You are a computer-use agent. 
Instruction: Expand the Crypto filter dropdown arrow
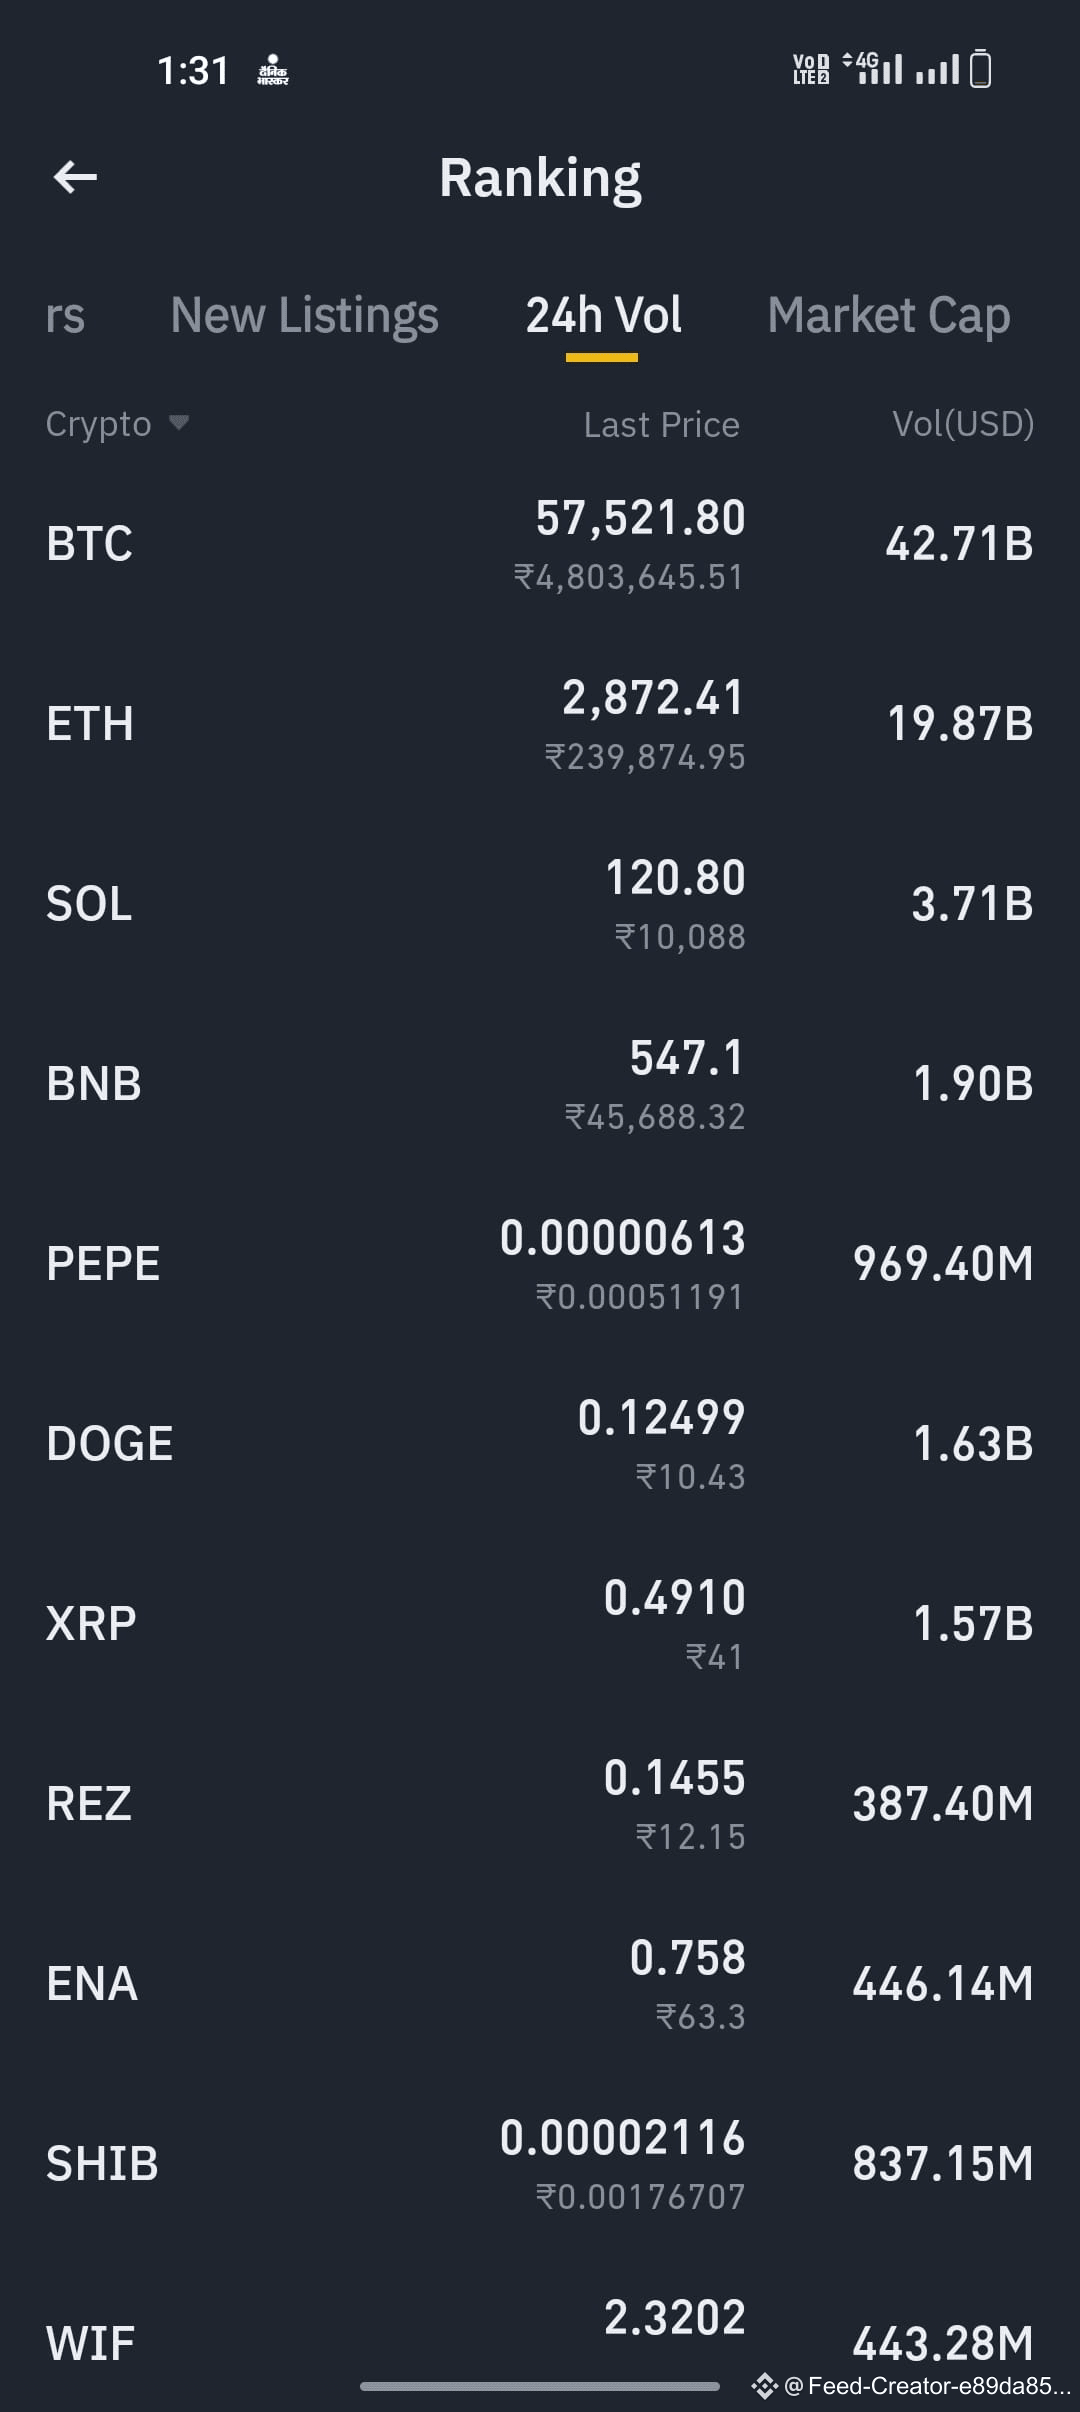coord(179,423)
